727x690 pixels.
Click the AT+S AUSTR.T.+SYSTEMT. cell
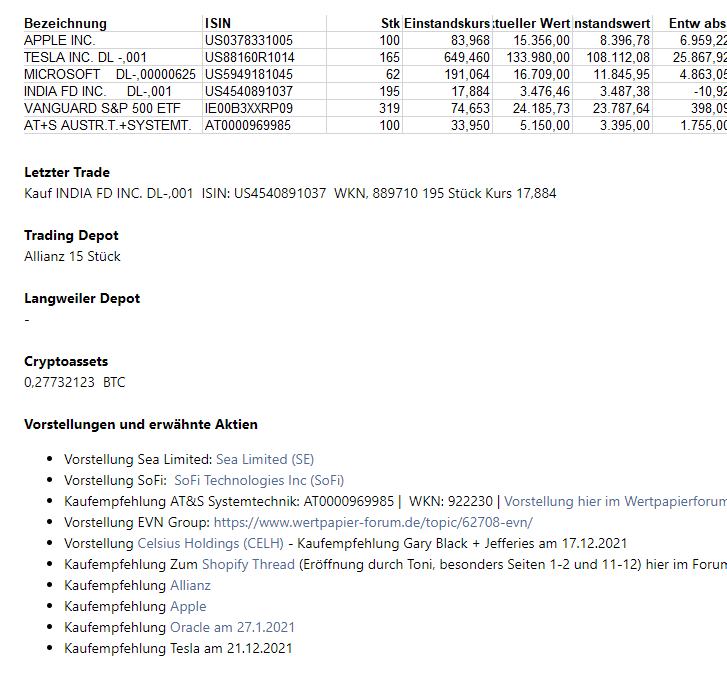108,125
